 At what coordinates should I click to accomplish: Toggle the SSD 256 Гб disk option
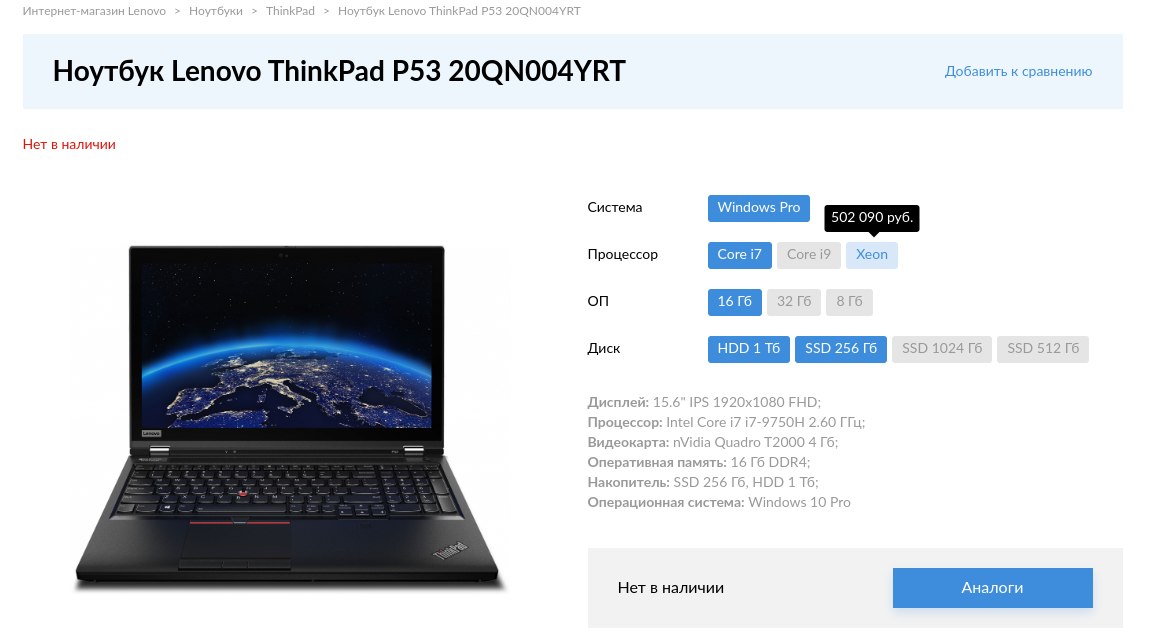point(840,349)
